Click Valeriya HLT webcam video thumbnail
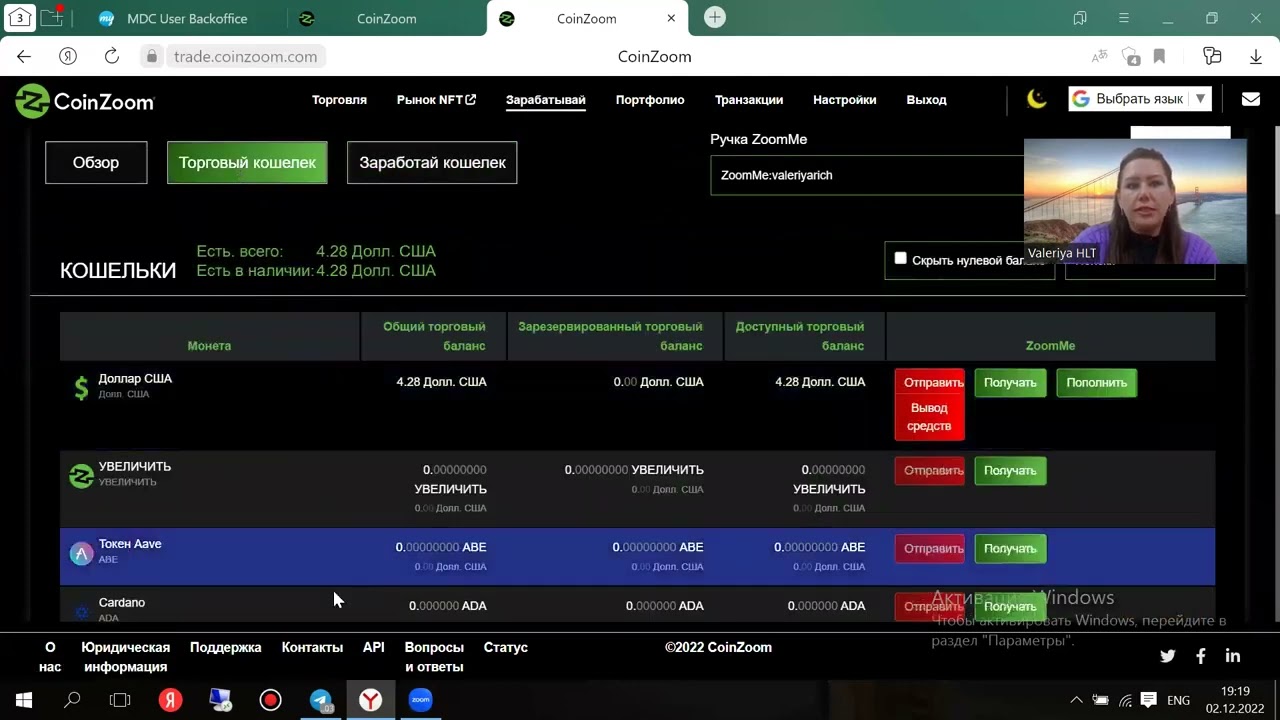1280x720 pixels. pos(1135,200)
